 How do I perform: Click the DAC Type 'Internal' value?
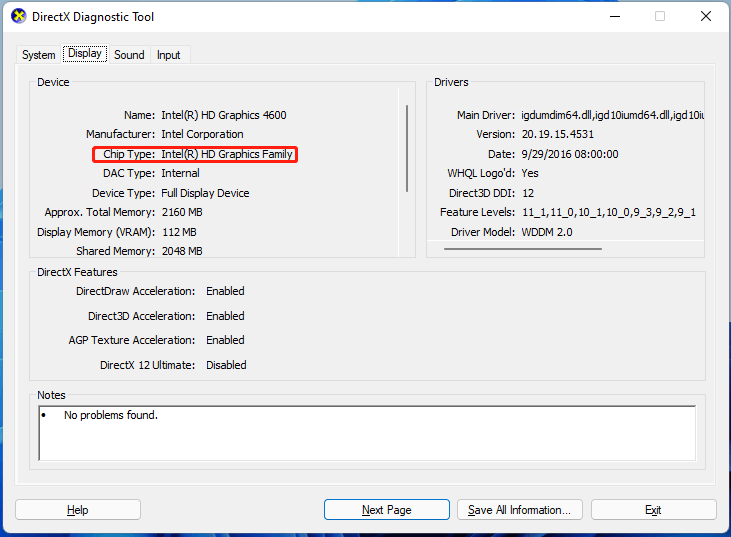tap(180, 173)
